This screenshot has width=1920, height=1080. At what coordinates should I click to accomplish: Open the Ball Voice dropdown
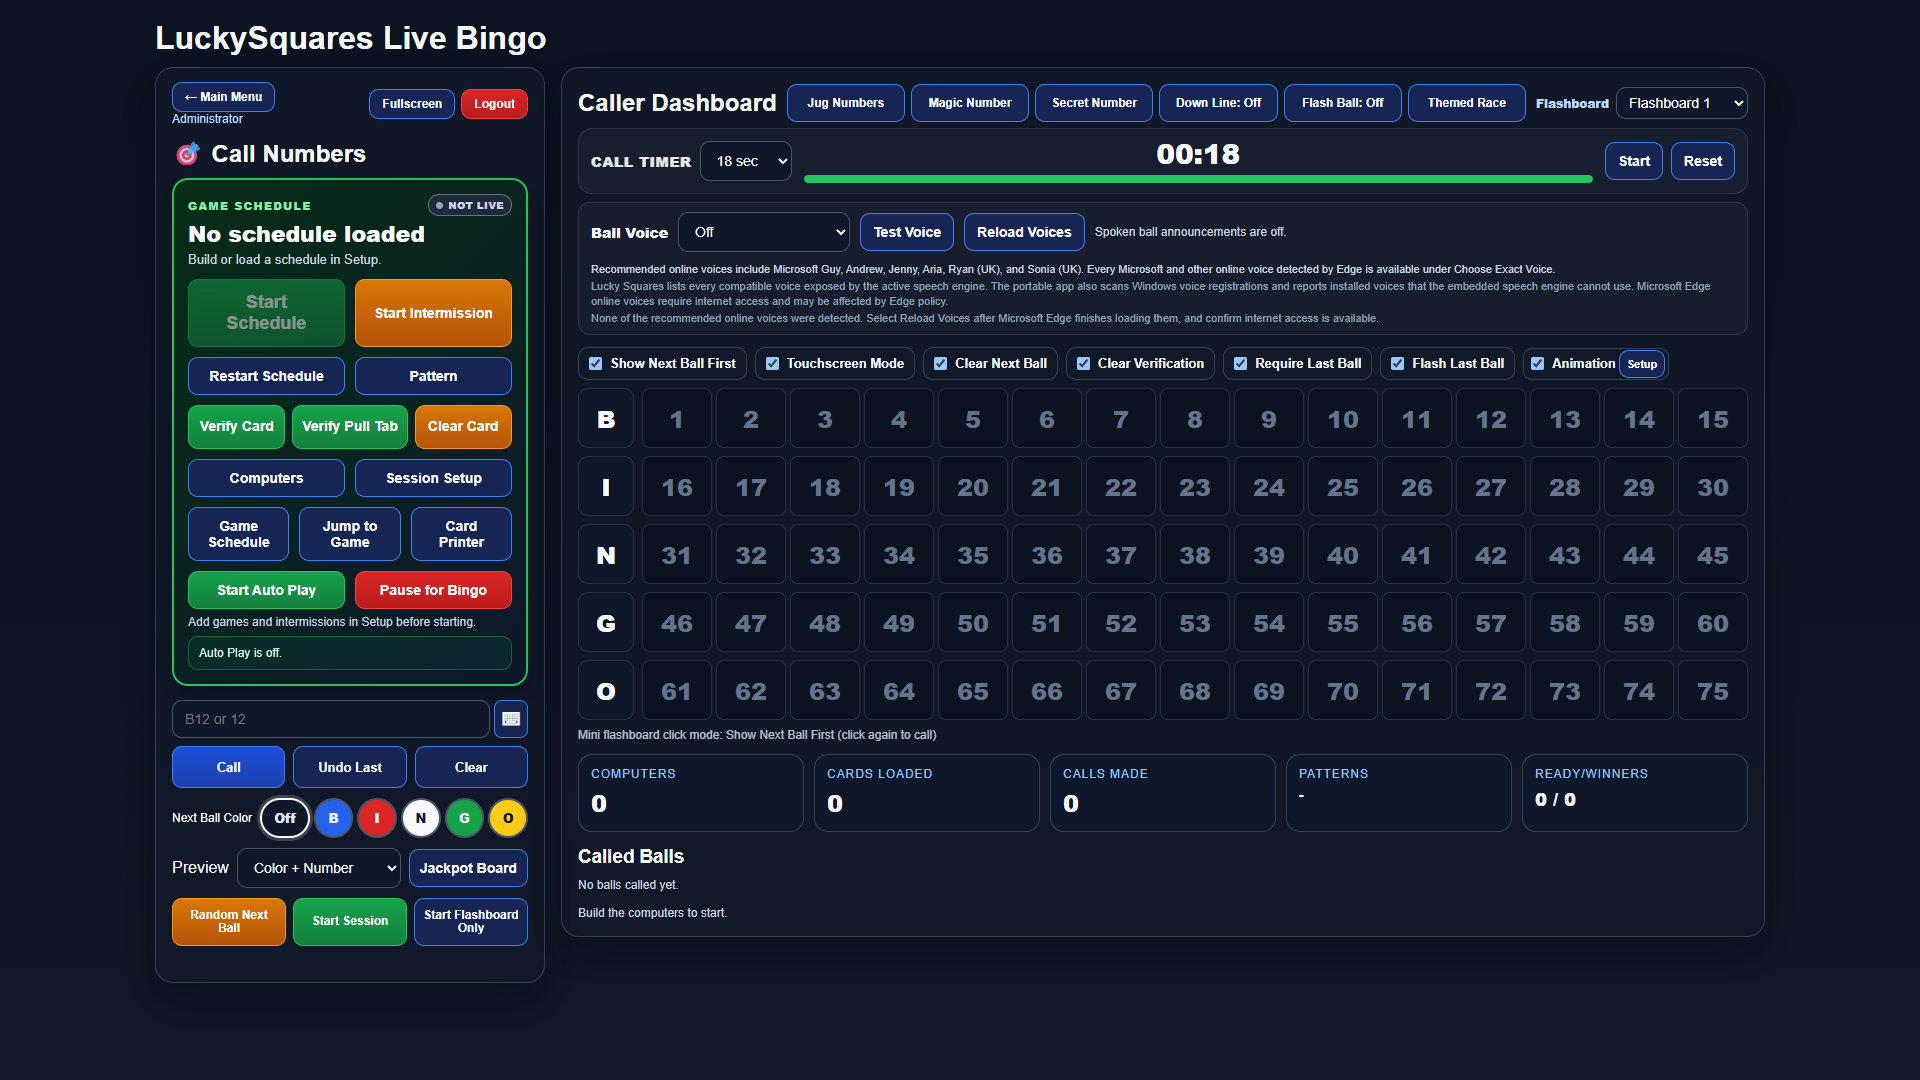click(764, 232)
